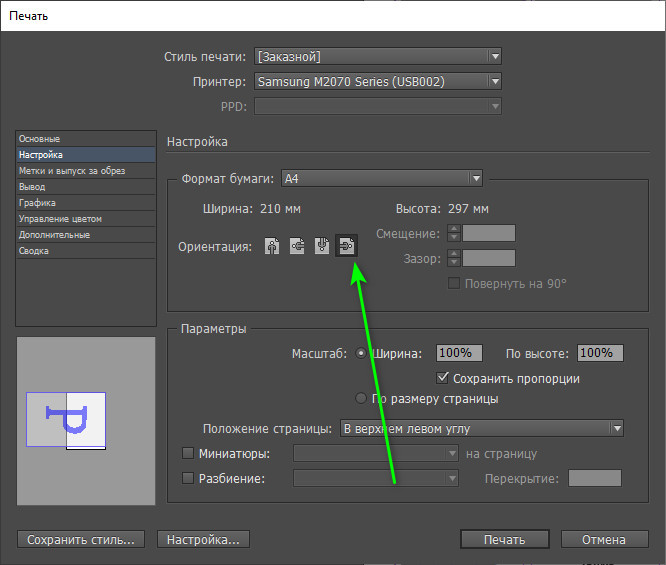The width and height of the screenshot is (666, 565).
Task: Open Дополнительные section
Action: (x=86, y=235)
